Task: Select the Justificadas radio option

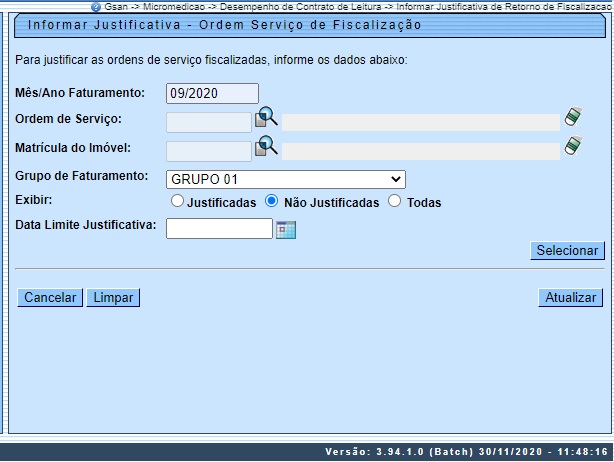Action: (177, 201)
